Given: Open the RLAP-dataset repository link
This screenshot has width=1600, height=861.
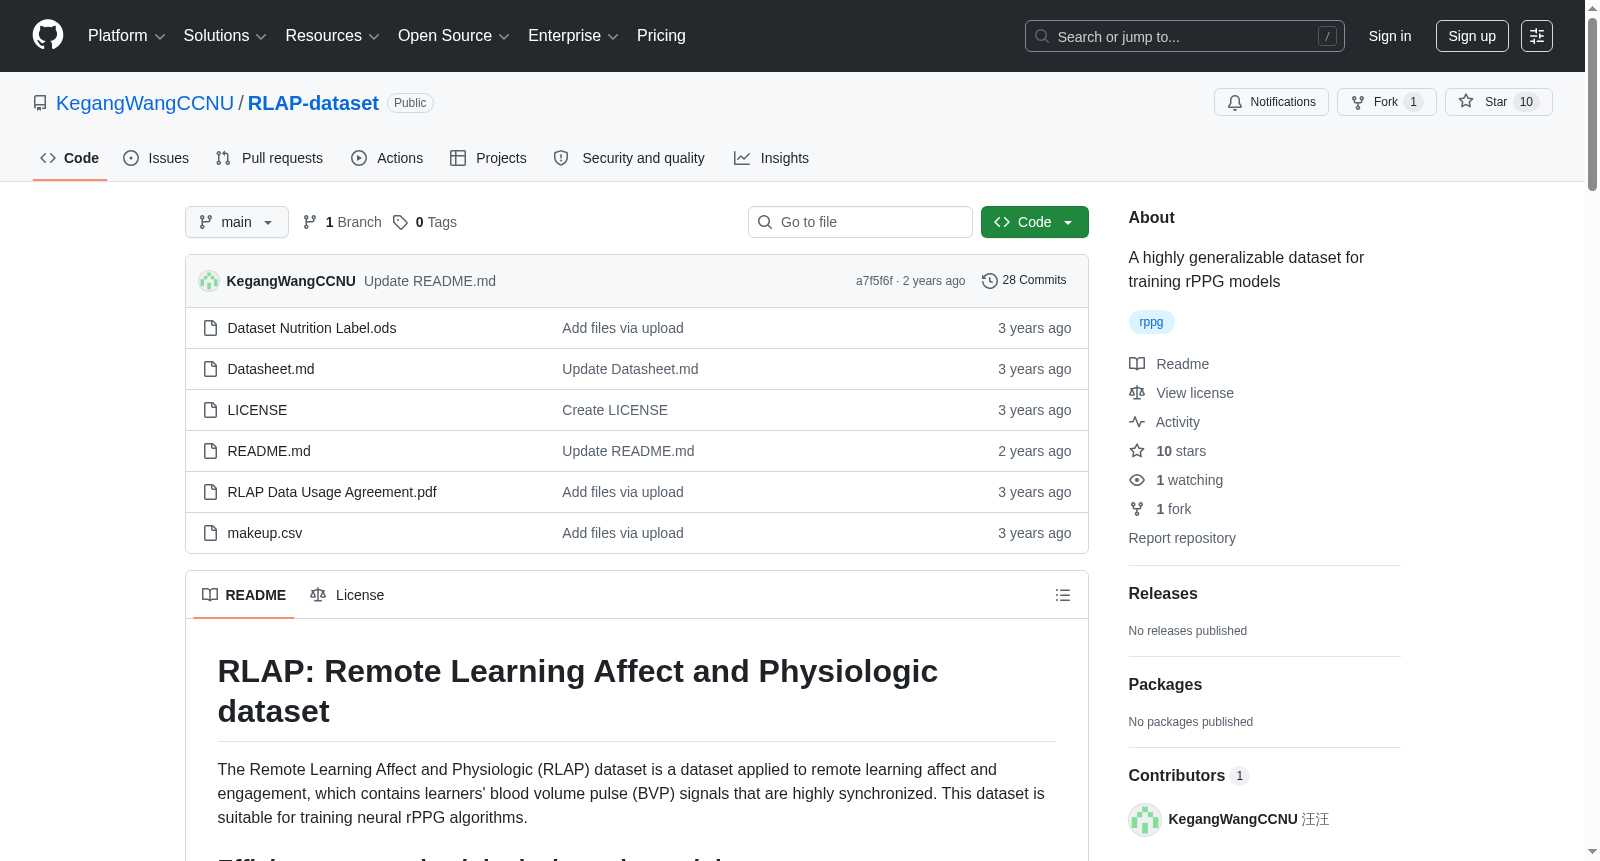Looking at the screenshot, I should tap(313, 103).
